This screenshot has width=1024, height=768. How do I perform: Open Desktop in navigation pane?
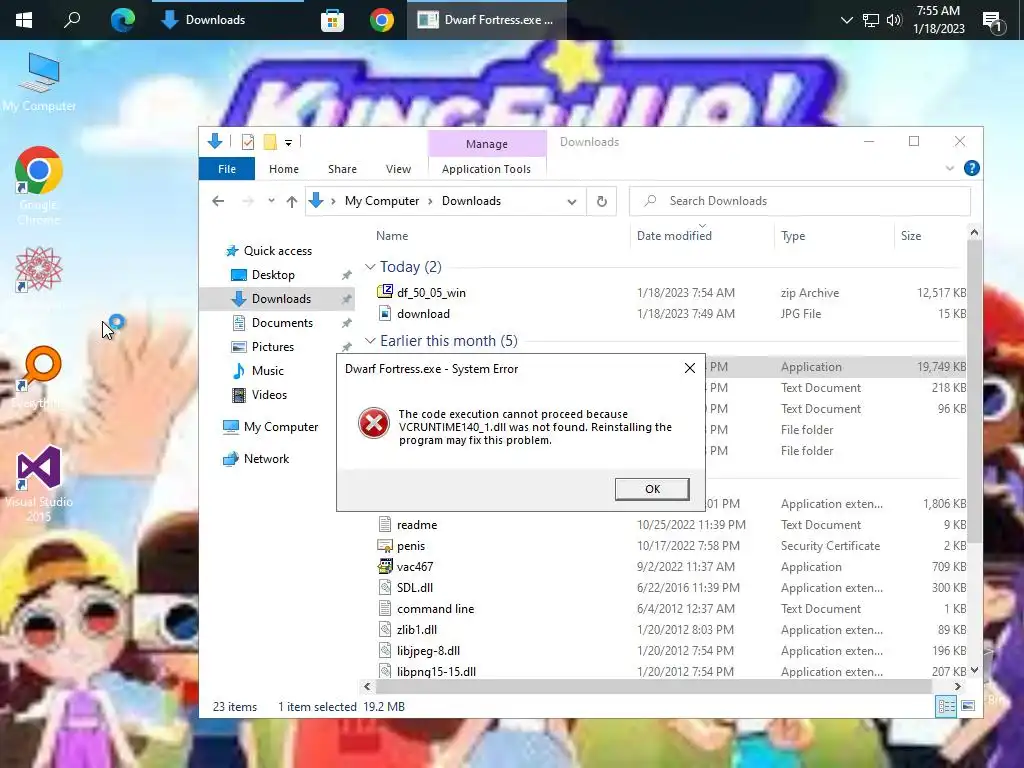point(273,275)
